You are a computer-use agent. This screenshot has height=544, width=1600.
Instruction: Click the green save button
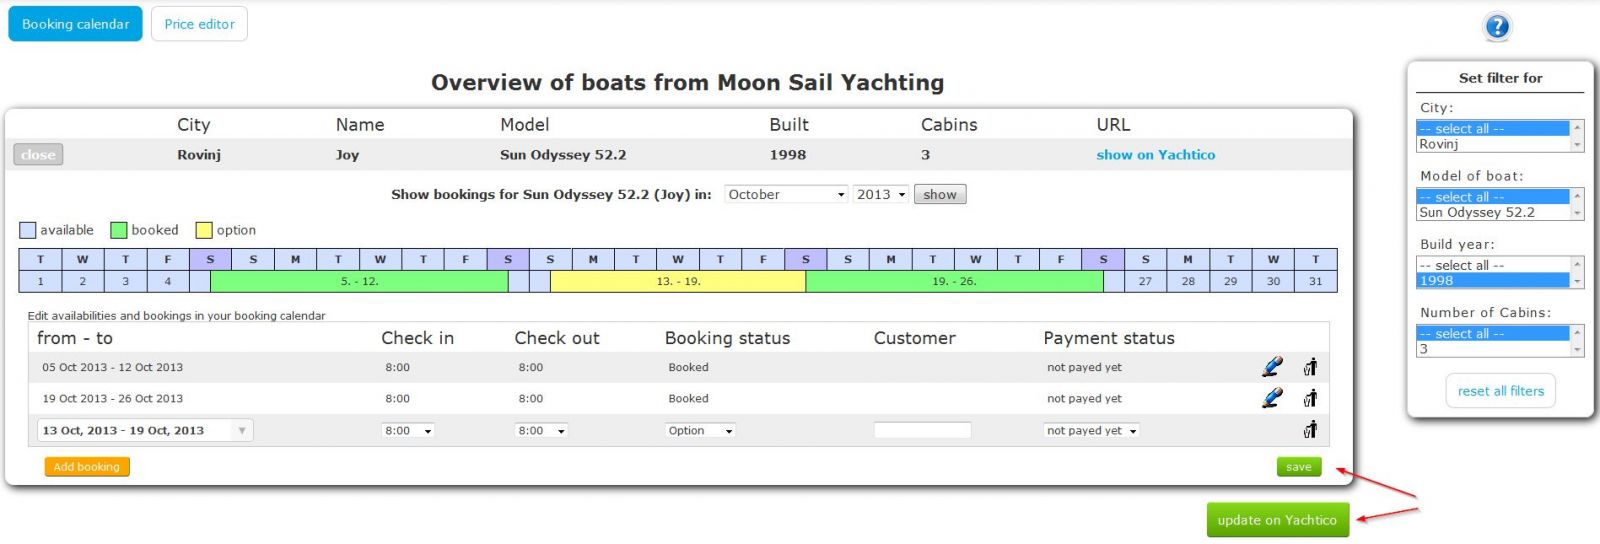pos(1298,467)
